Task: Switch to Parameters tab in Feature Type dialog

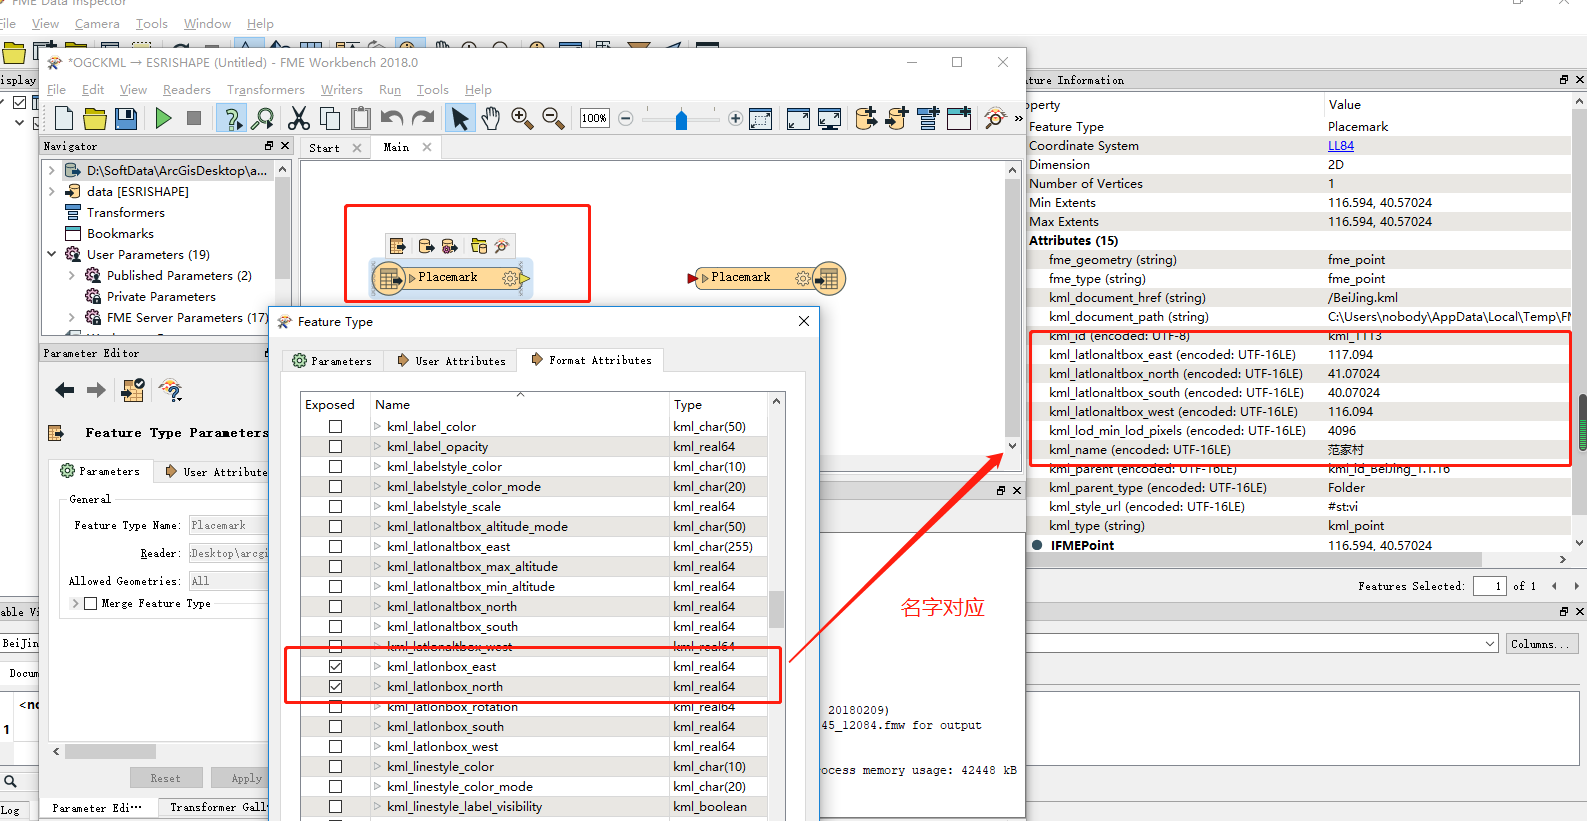Action: [x=332, y=361]
